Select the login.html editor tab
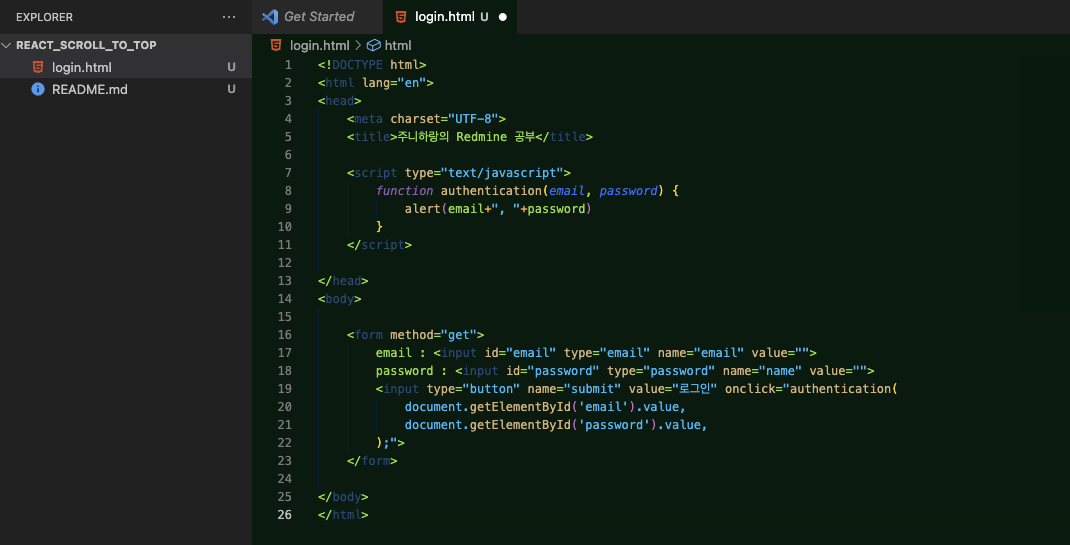This screenshot has width=1070, height=545. coord(450,17)
